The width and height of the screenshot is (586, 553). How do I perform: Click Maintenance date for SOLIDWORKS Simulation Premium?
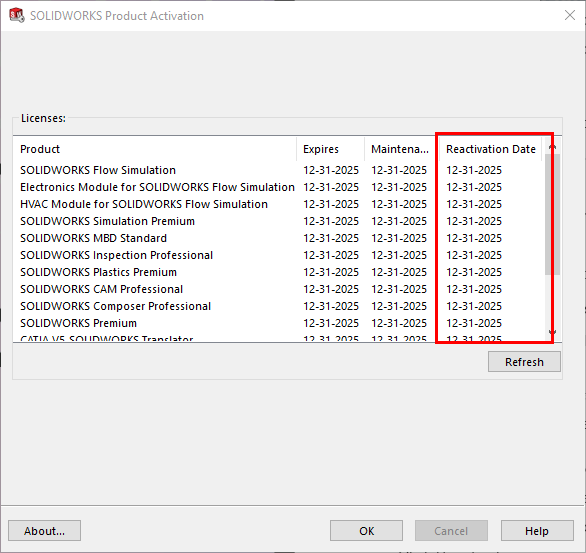click(x=399, y=221)
